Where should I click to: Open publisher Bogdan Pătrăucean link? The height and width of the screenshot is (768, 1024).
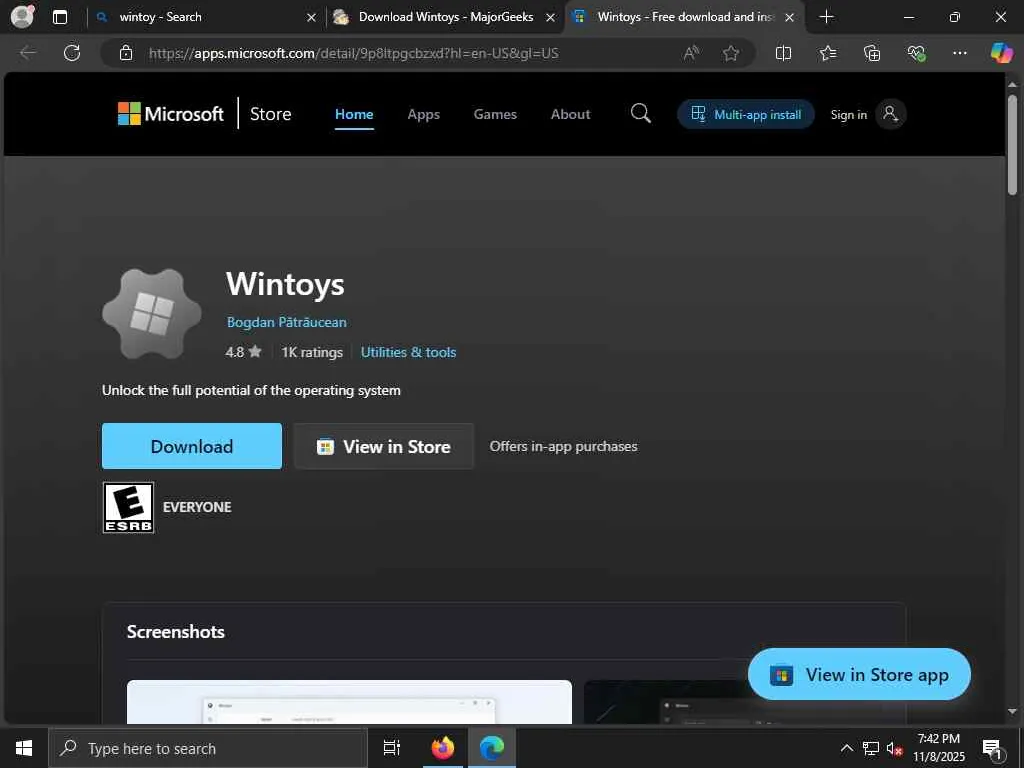tap(287, 322)
